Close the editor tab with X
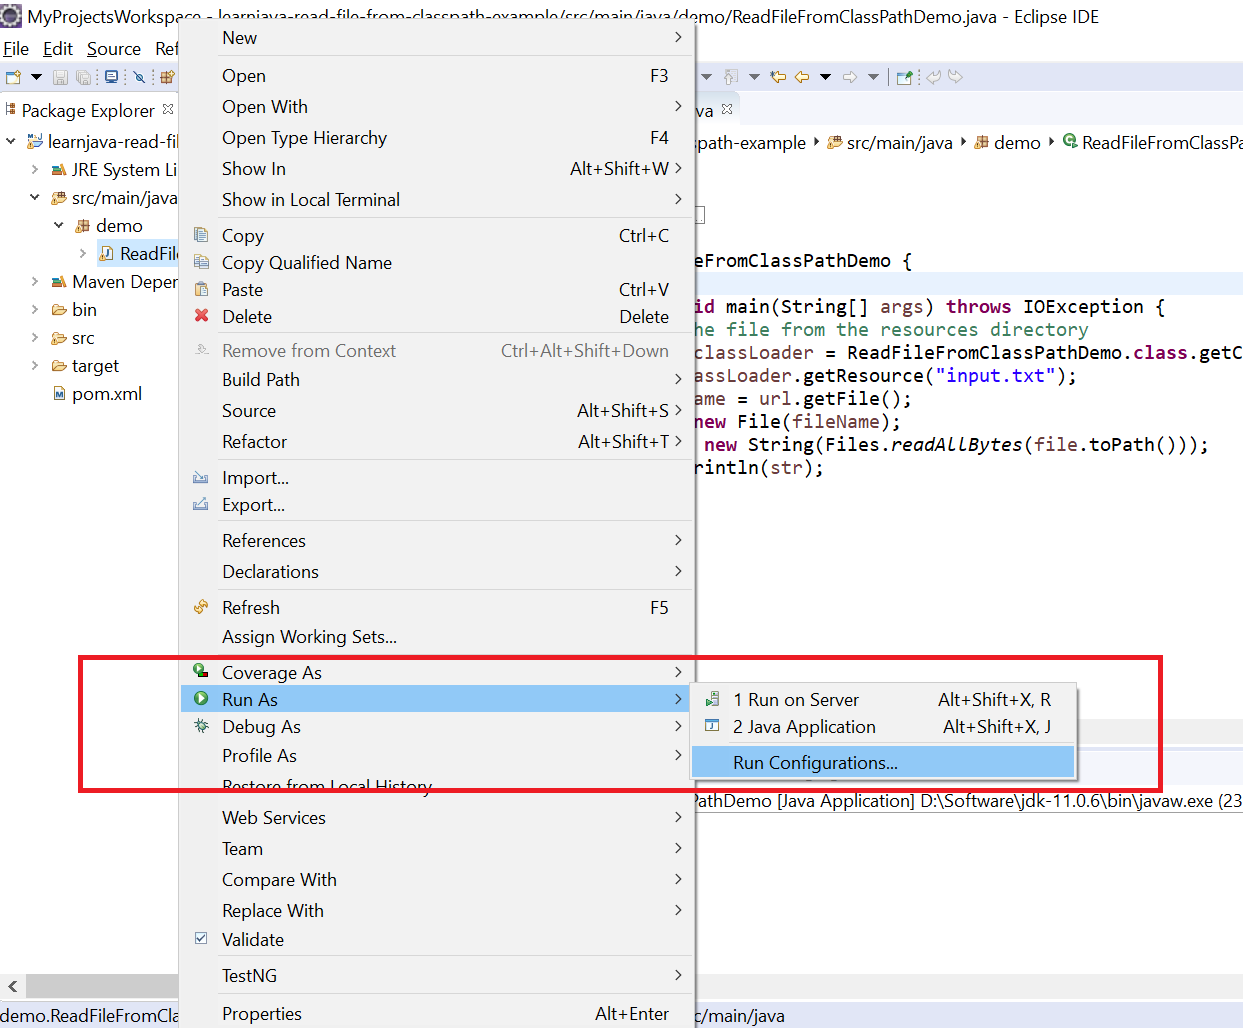This screenshot has height=1028, width=1243. [x=727, y=110]
